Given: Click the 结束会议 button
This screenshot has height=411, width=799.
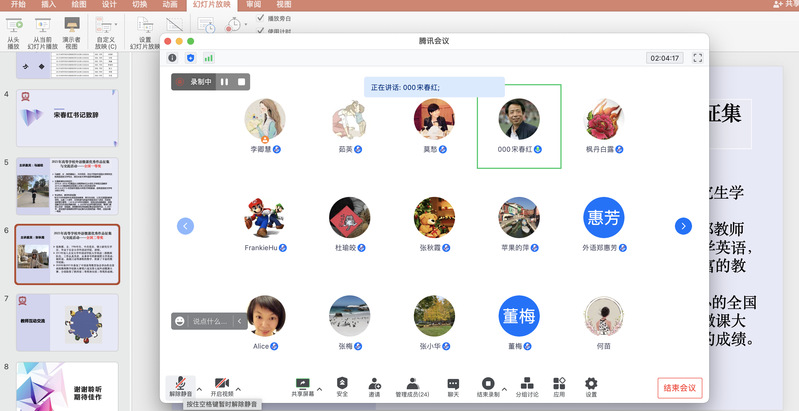Looking at the screenshot, I should click(680, 387).
